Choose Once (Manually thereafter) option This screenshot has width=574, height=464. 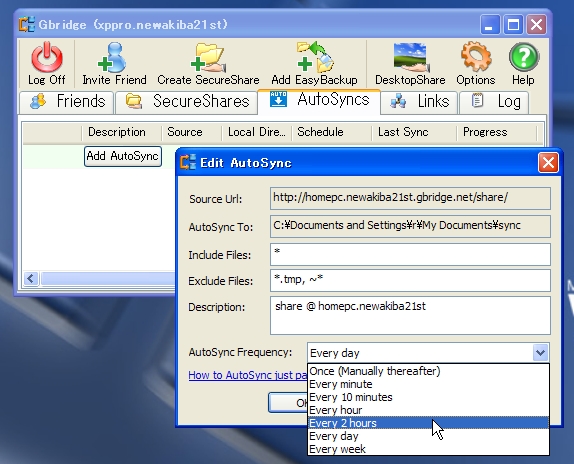tap(428, 371)
